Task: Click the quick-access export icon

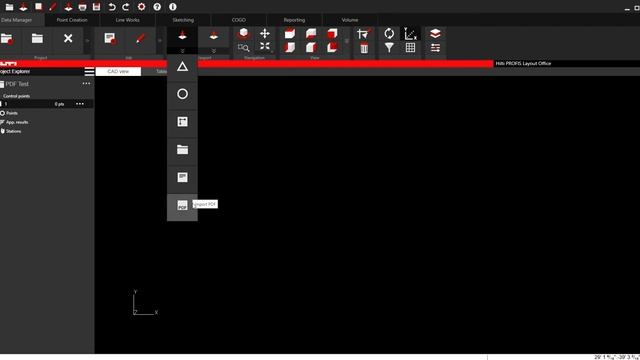Action: pos(68,7)
